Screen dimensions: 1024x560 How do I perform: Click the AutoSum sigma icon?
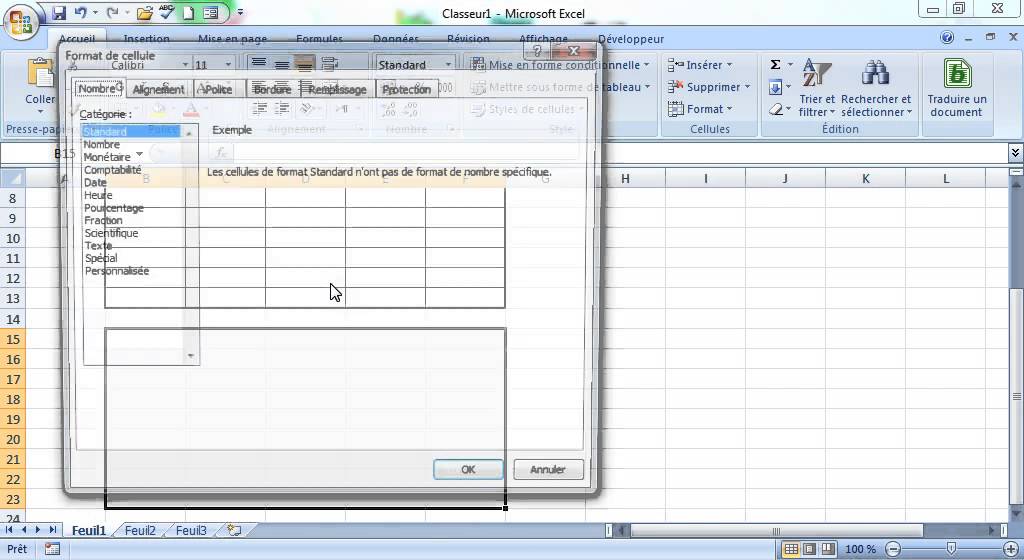tap(775, 64)
